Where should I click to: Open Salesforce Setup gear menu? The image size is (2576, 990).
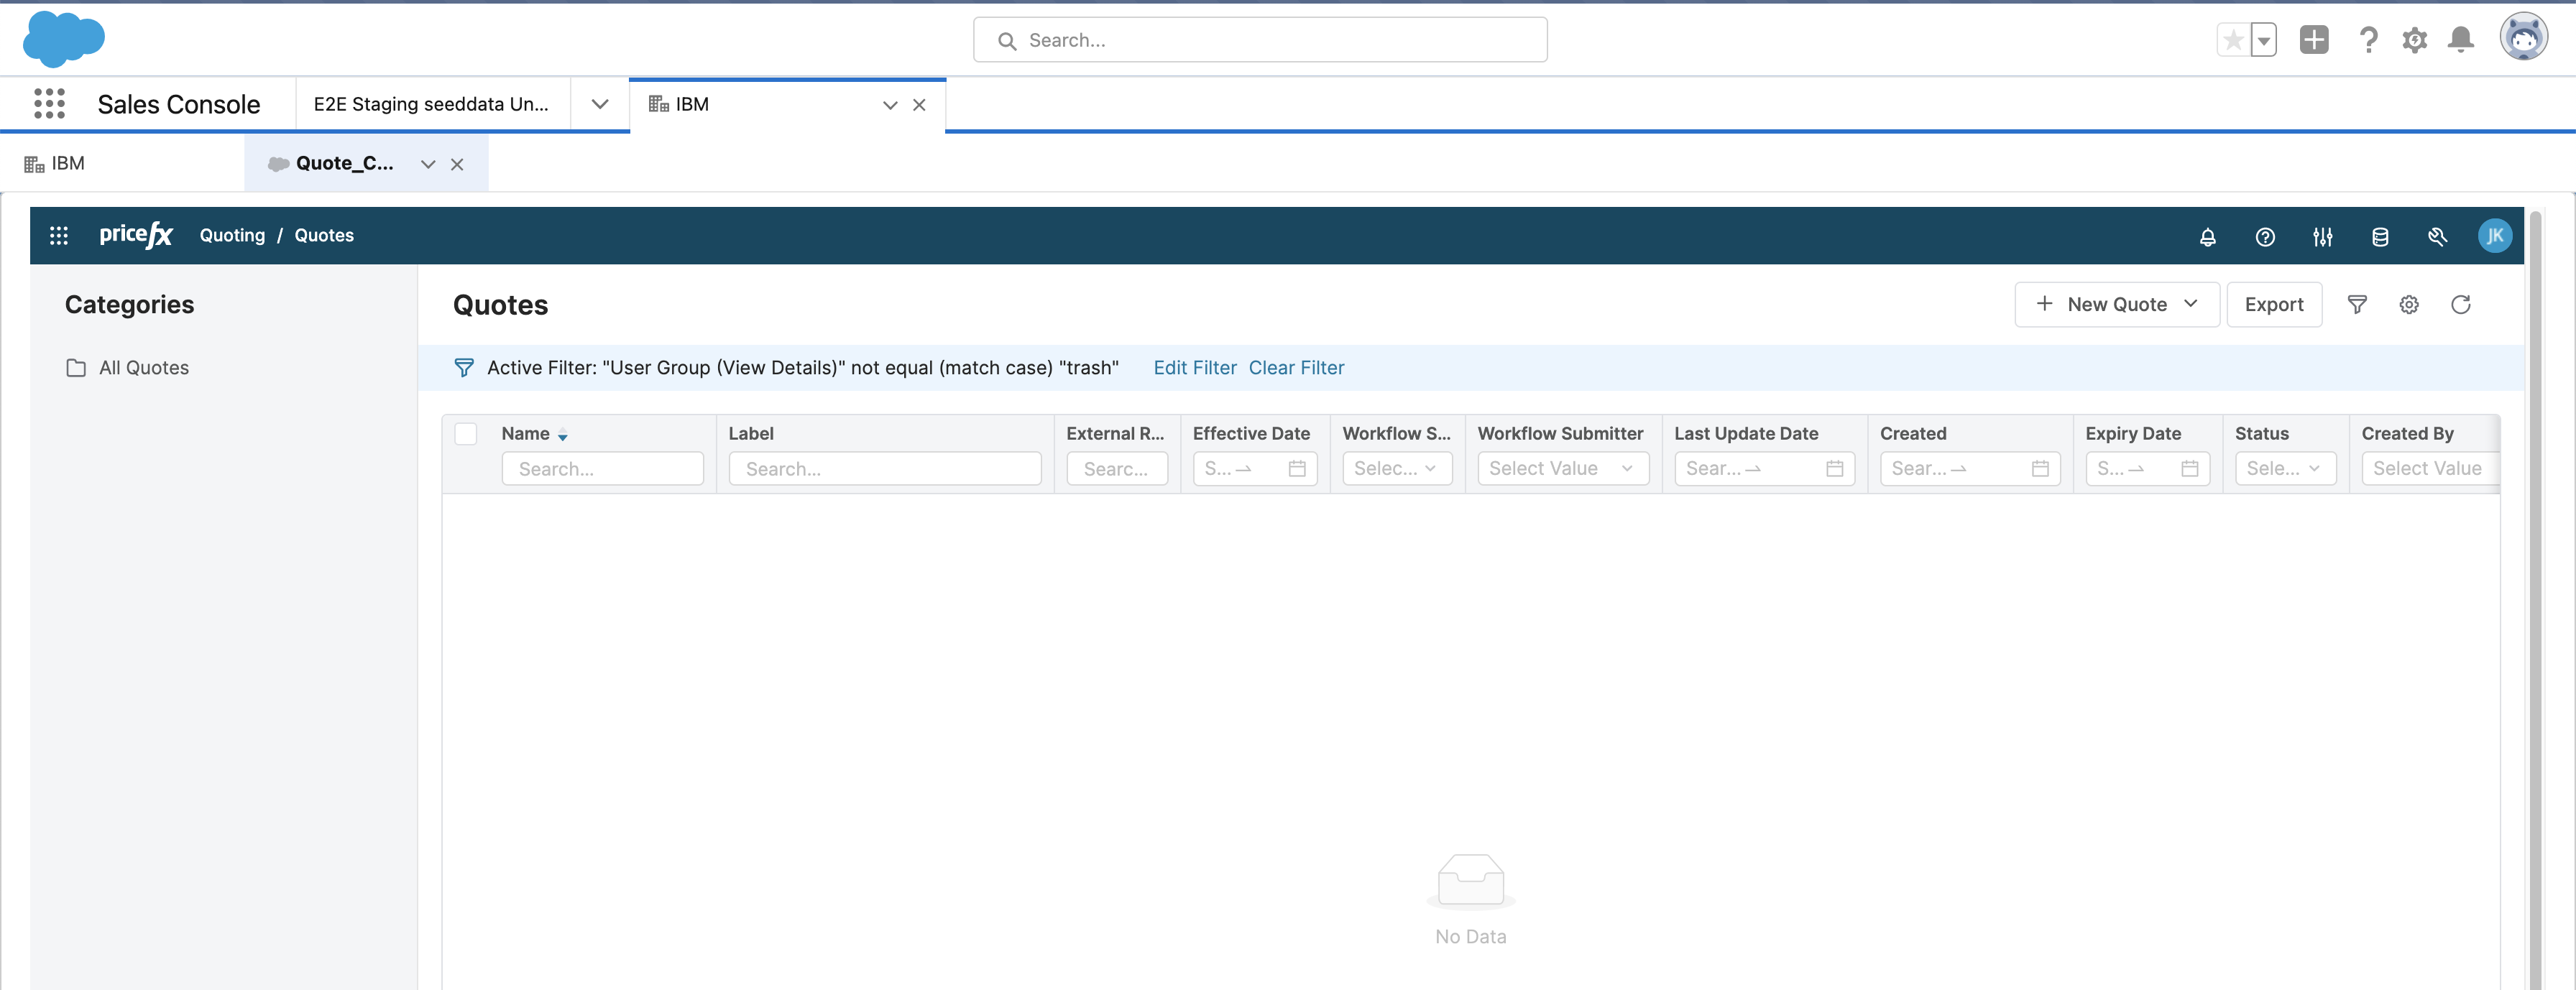coord(2414,40)
